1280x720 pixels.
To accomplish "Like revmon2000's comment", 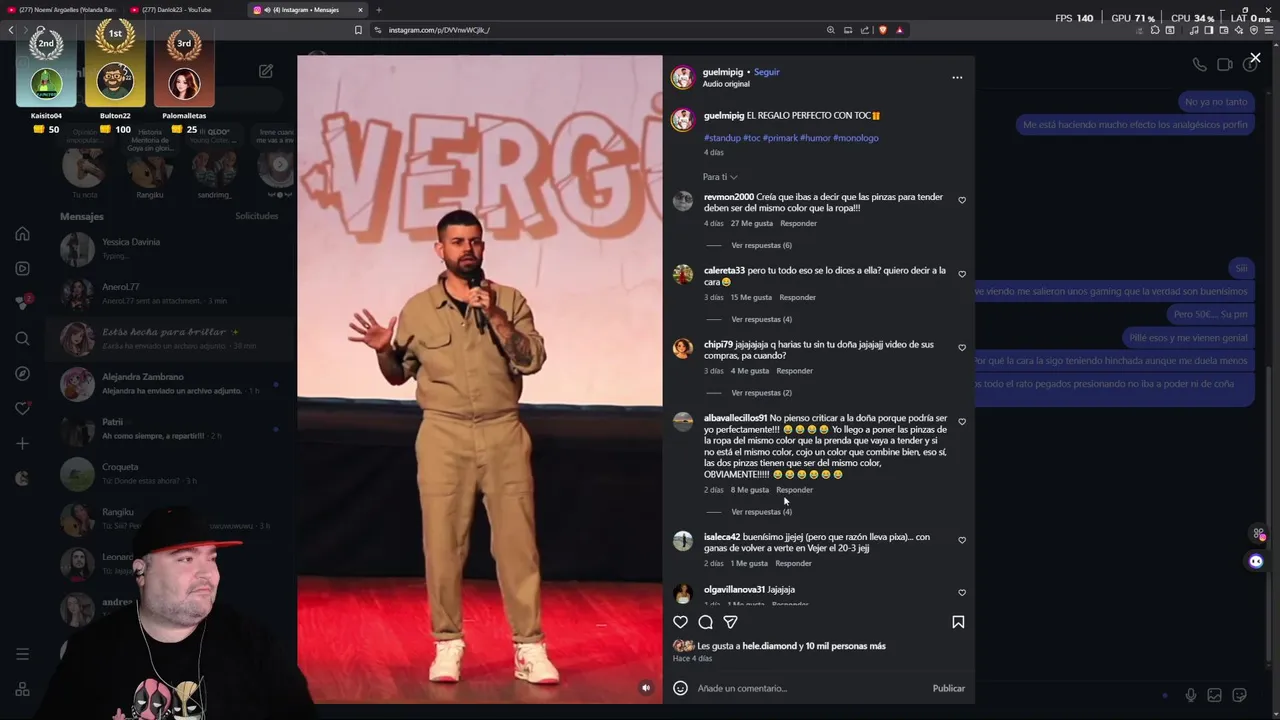I will [x=962, y=200].
